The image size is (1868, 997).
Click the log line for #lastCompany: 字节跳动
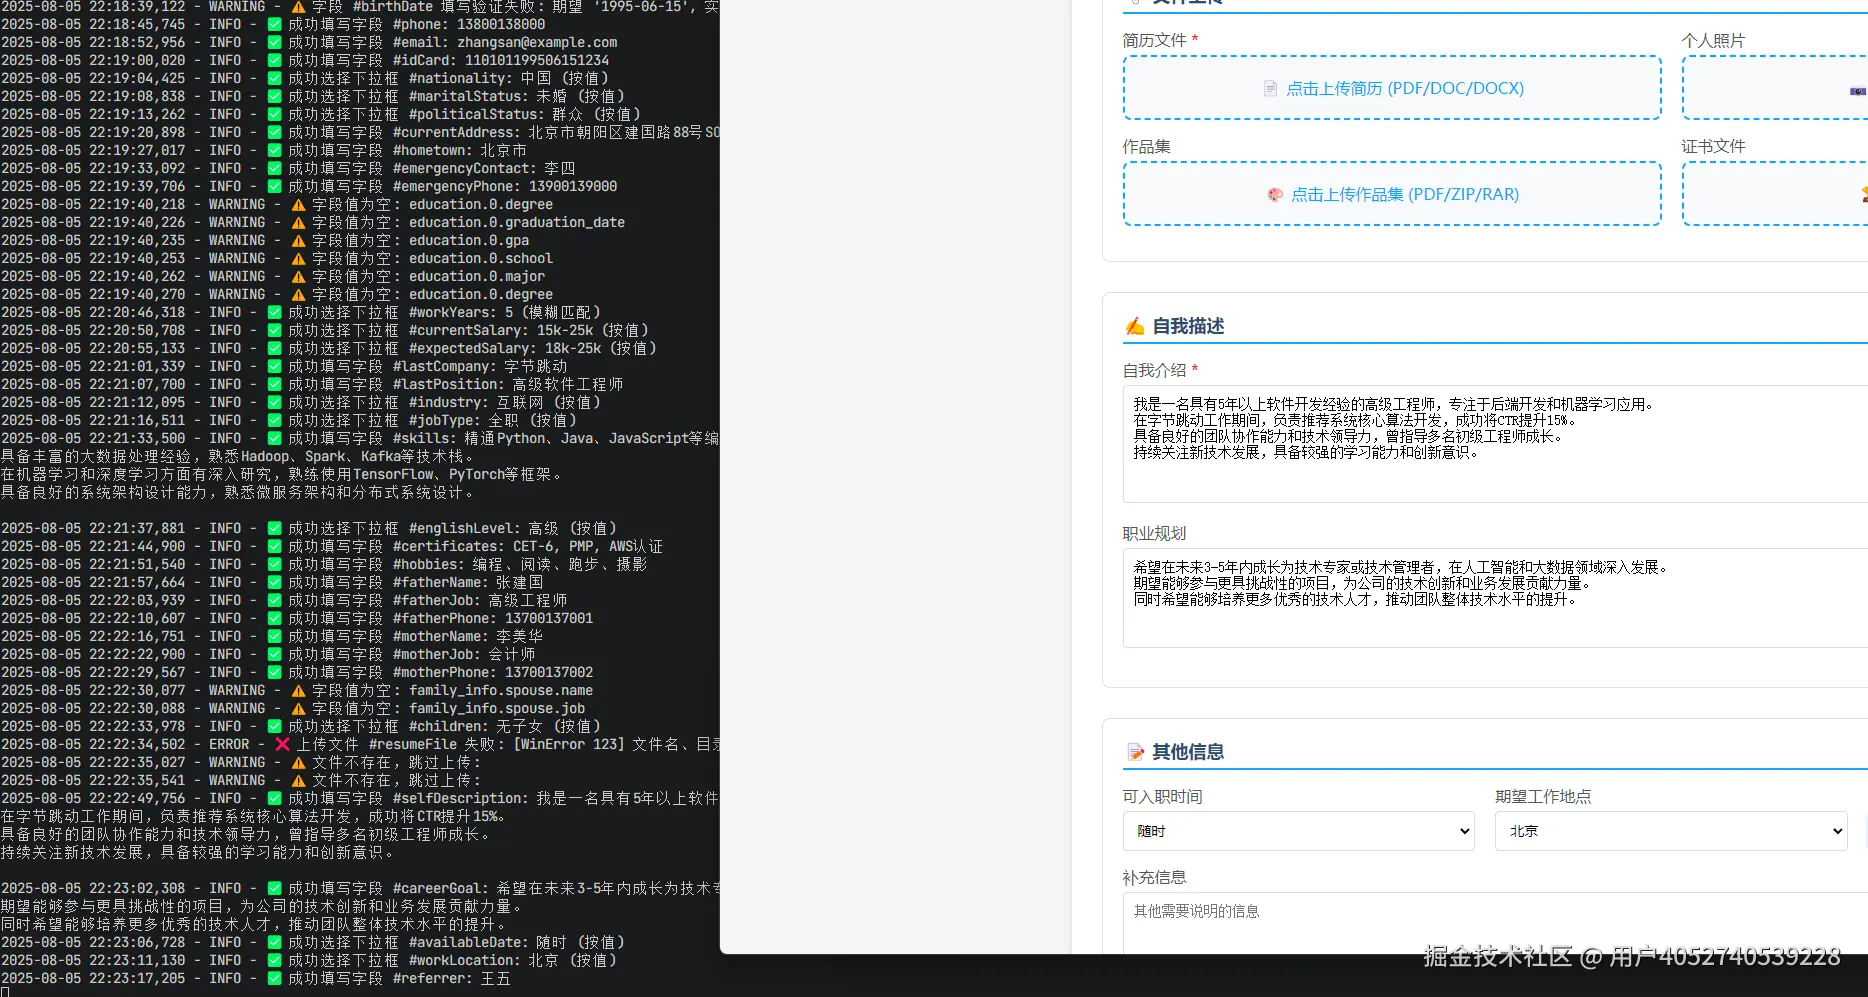284,366
